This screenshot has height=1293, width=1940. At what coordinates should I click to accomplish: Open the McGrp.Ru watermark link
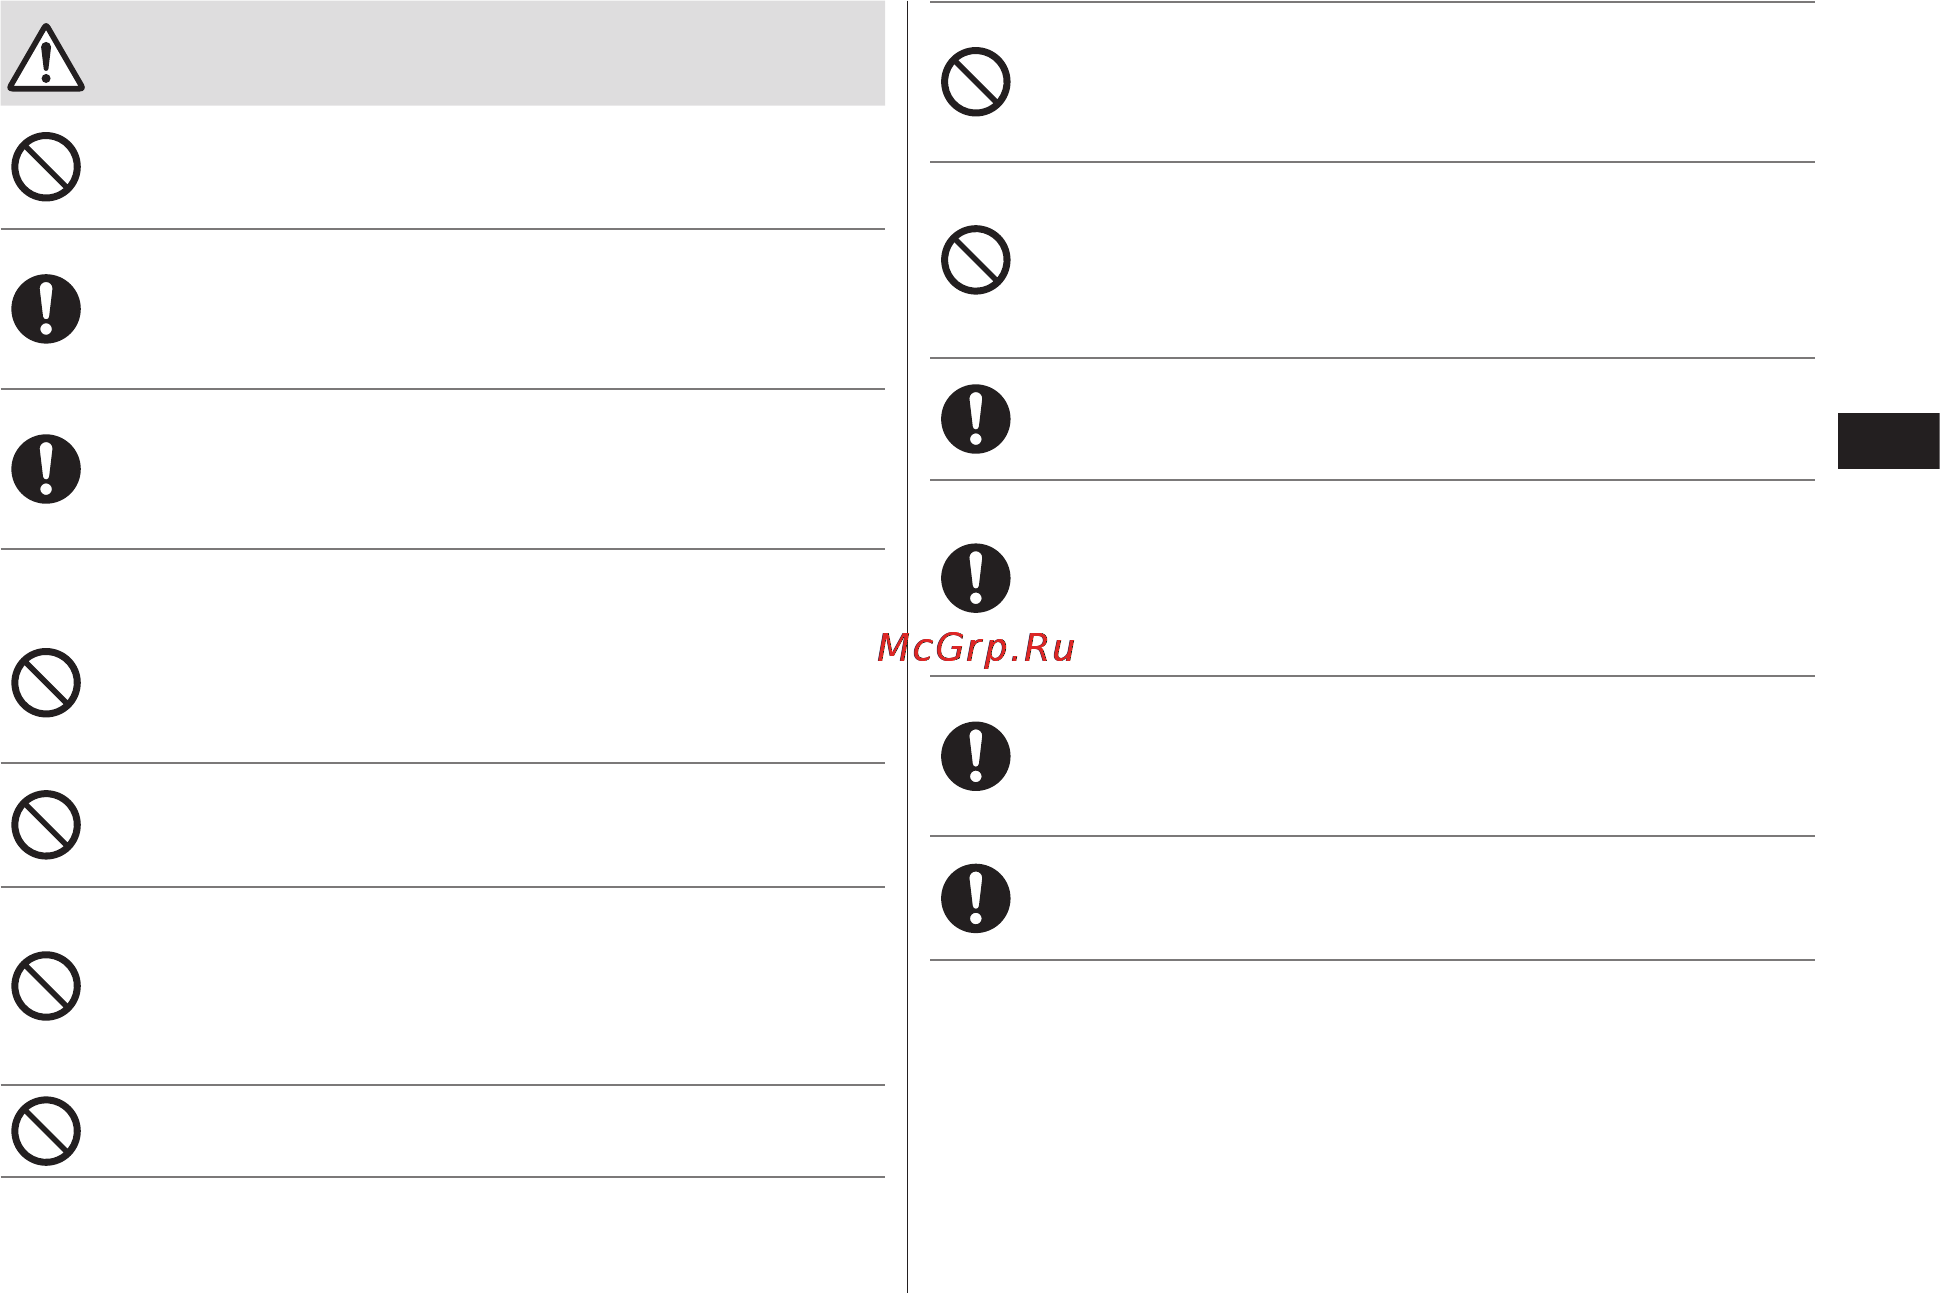pyautogui.click(x=976, y=648)
